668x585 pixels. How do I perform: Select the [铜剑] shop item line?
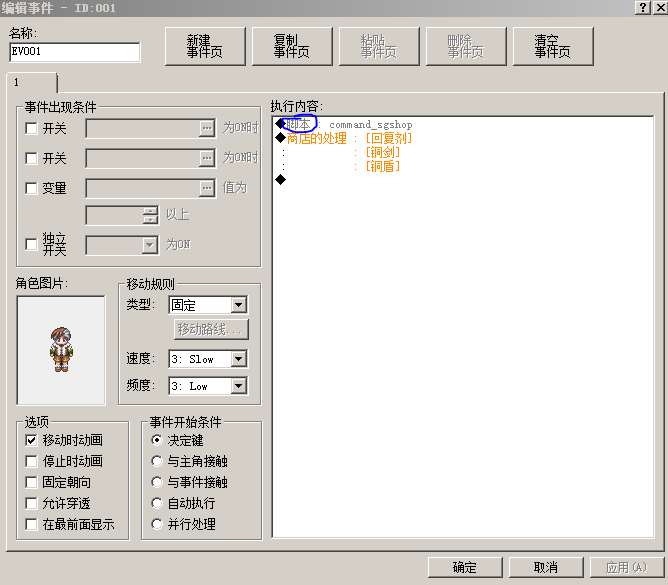pos(463,152)
